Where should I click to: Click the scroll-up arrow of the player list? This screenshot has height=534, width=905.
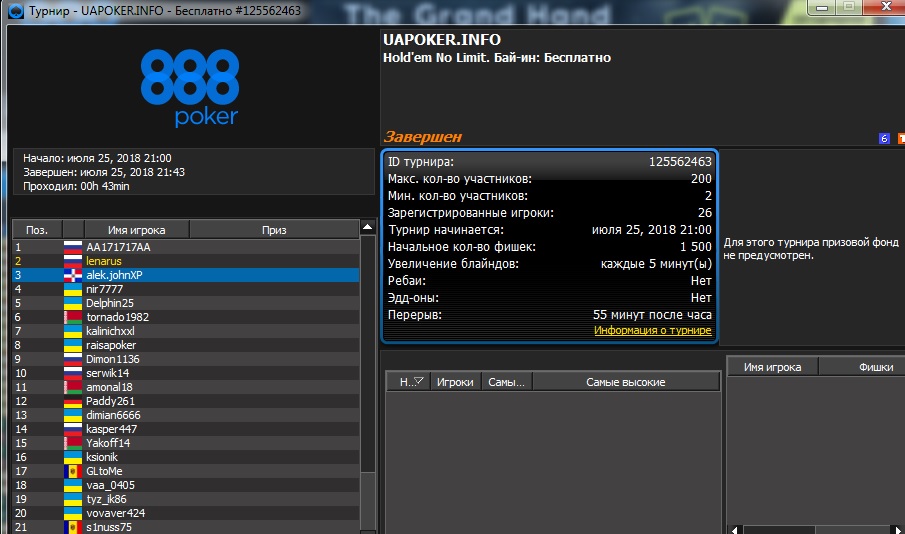point(368,227)
